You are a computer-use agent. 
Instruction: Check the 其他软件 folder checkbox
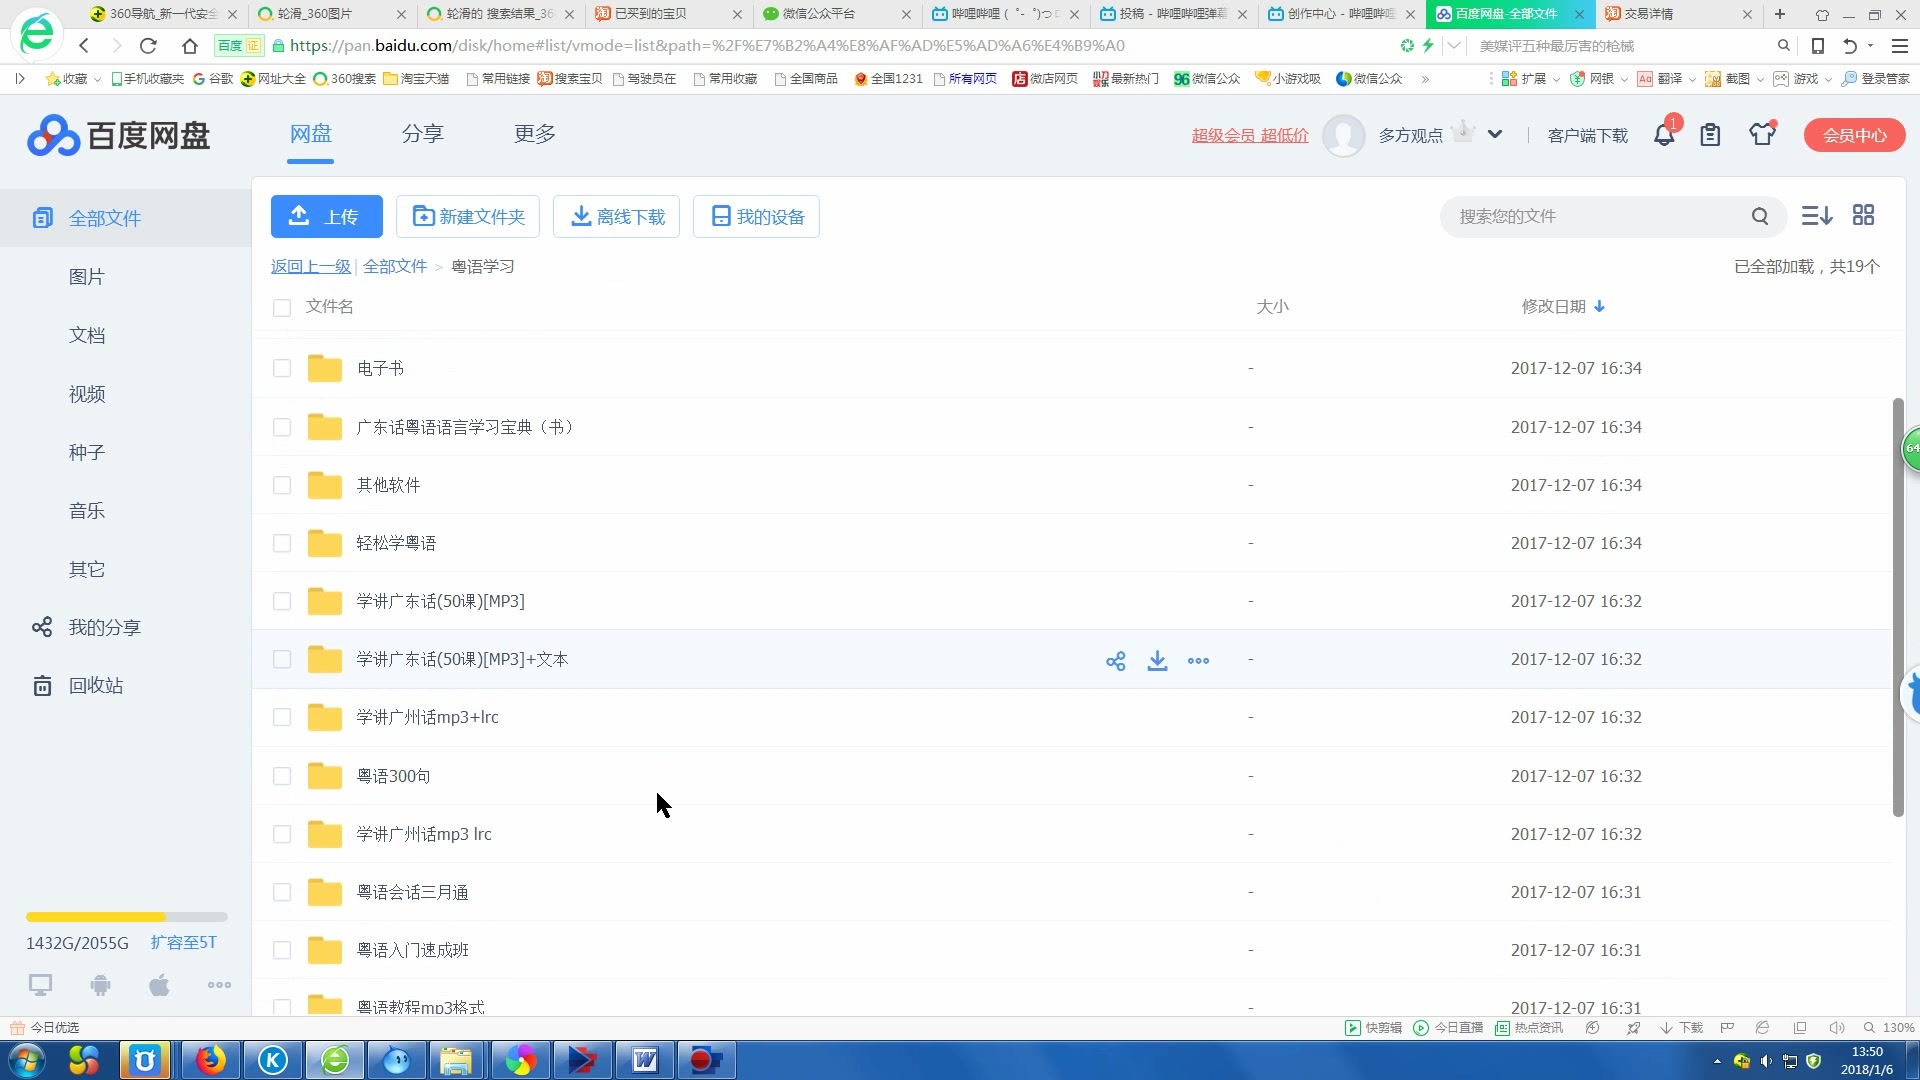click(282, 486)
